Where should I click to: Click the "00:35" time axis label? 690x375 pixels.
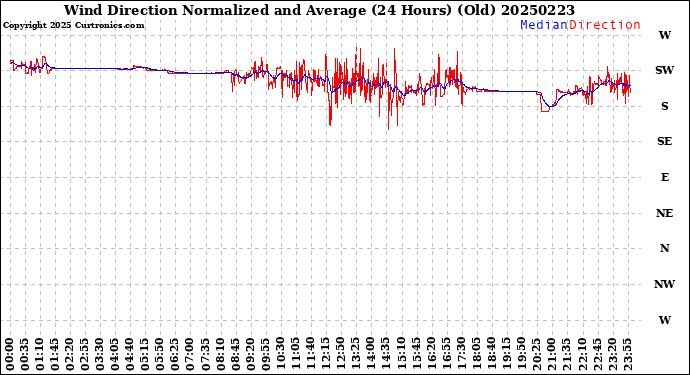25,354
